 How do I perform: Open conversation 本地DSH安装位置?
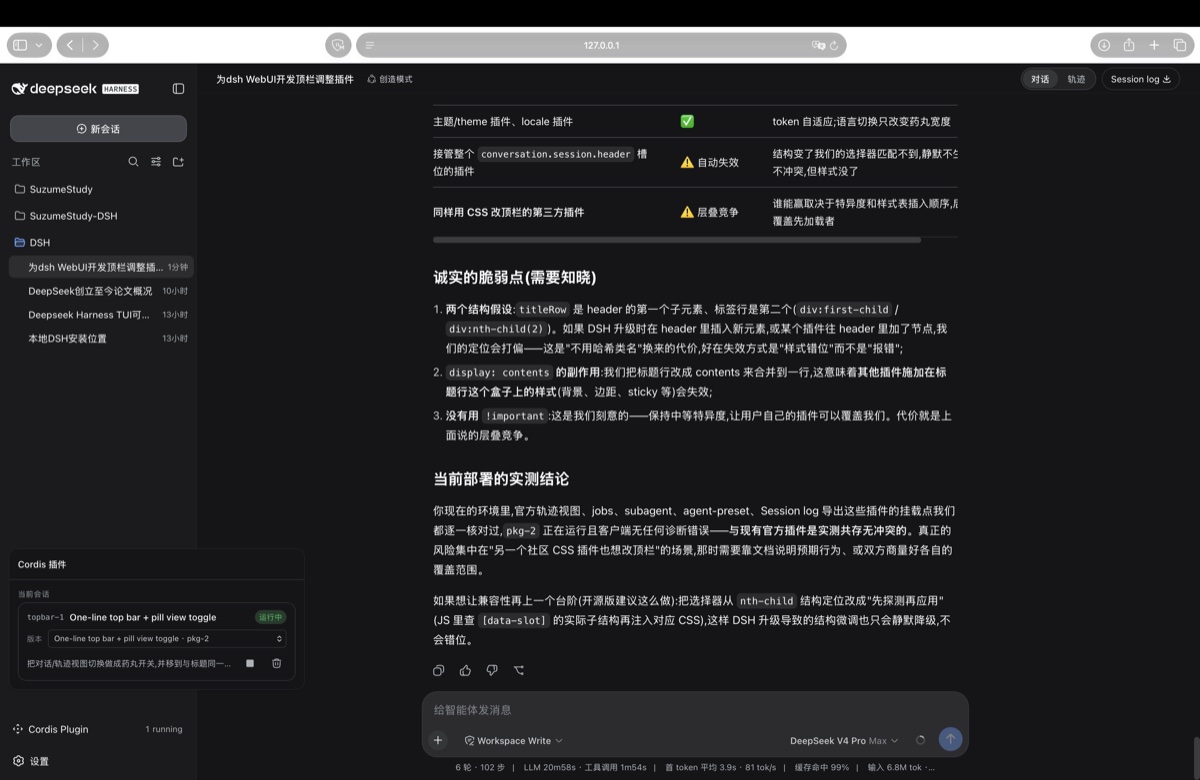(x=101, y=338)
